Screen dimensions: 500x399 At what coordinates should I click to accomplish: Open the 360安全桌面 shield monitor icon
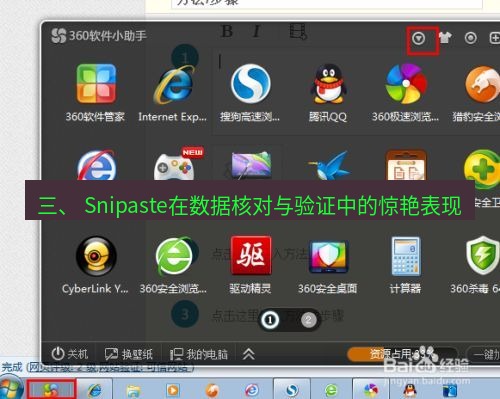[328, 257]
